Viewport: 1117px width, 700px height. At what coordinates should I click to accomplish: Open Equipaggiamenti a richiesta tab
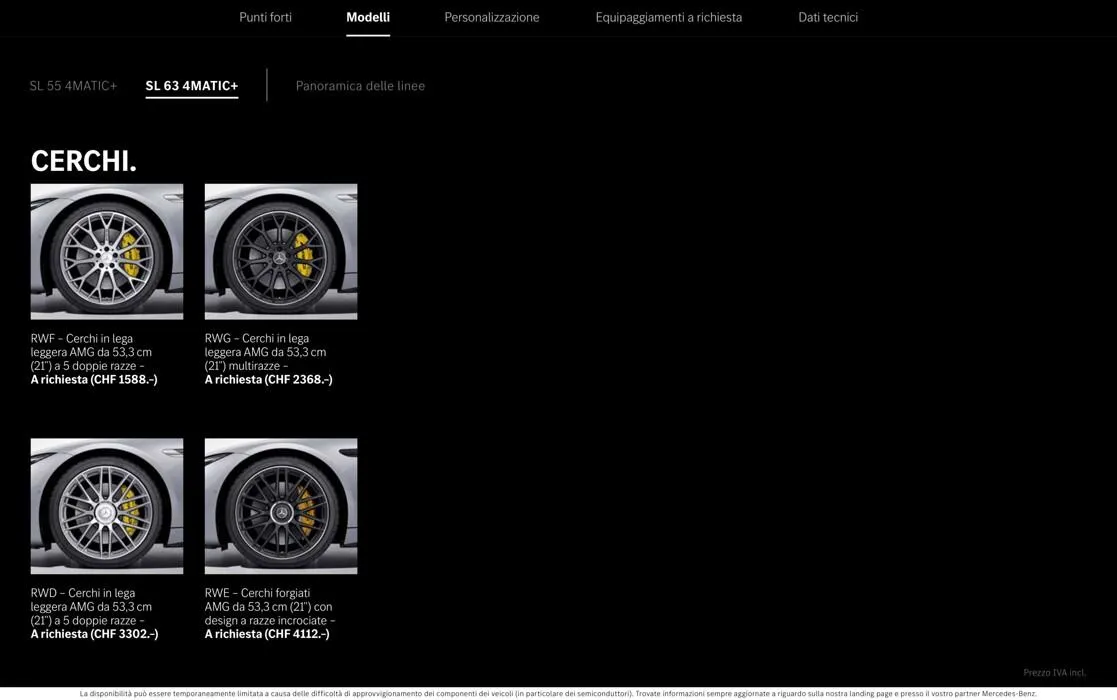668,17
